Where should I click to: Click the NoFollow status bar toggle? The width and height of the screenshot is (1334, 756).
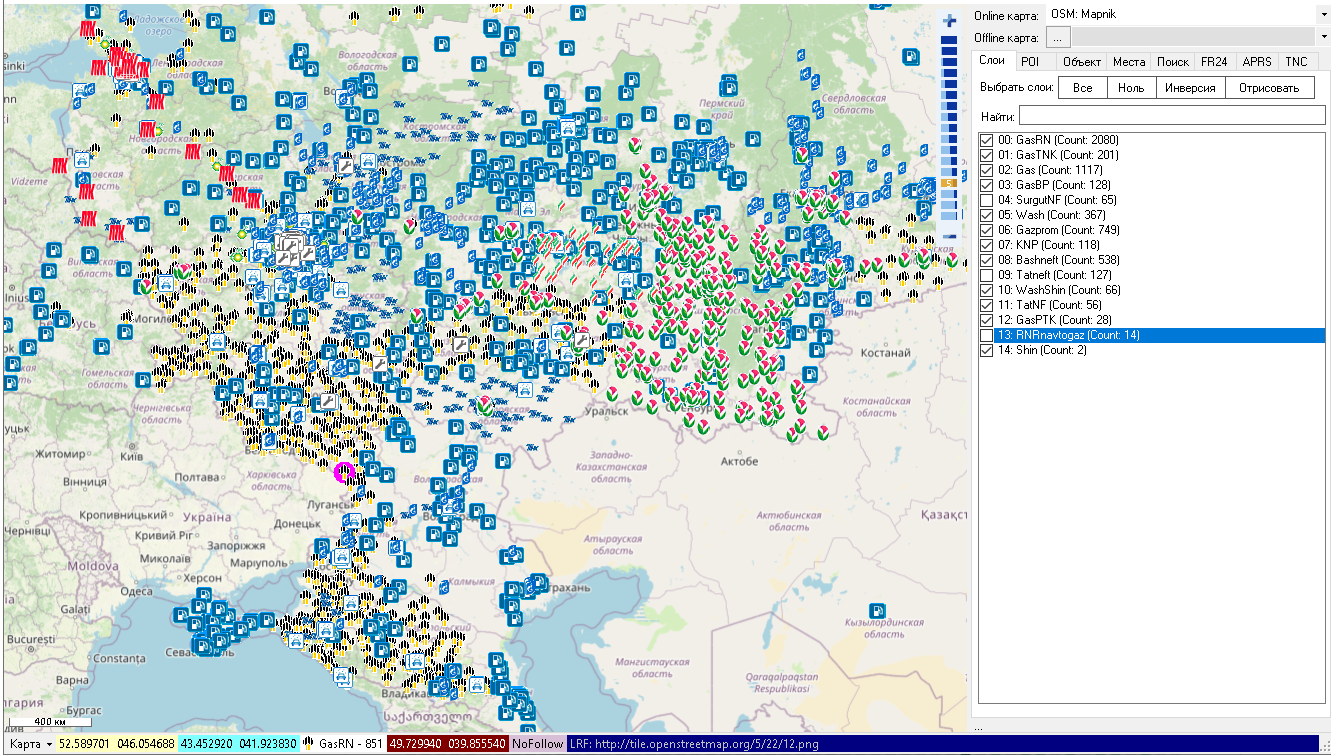point(538,744)
